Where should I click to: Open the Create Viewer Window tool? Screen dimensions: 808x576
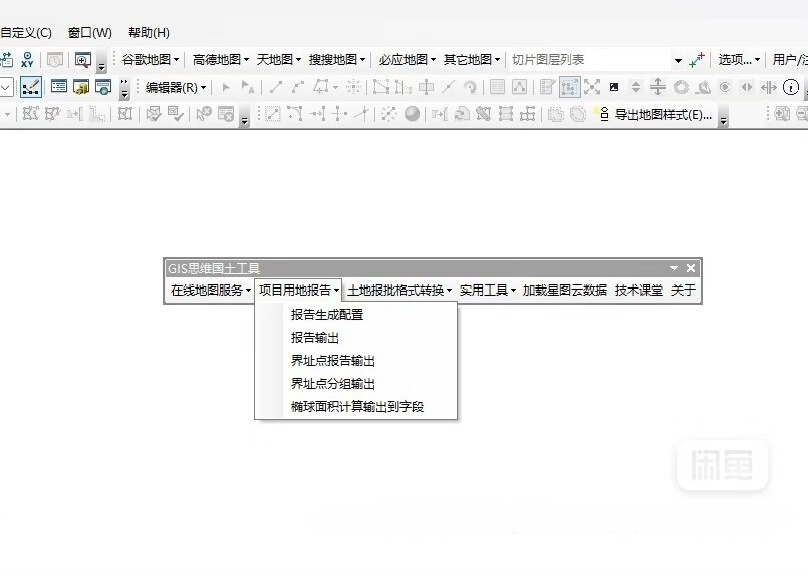coord(82,60)
